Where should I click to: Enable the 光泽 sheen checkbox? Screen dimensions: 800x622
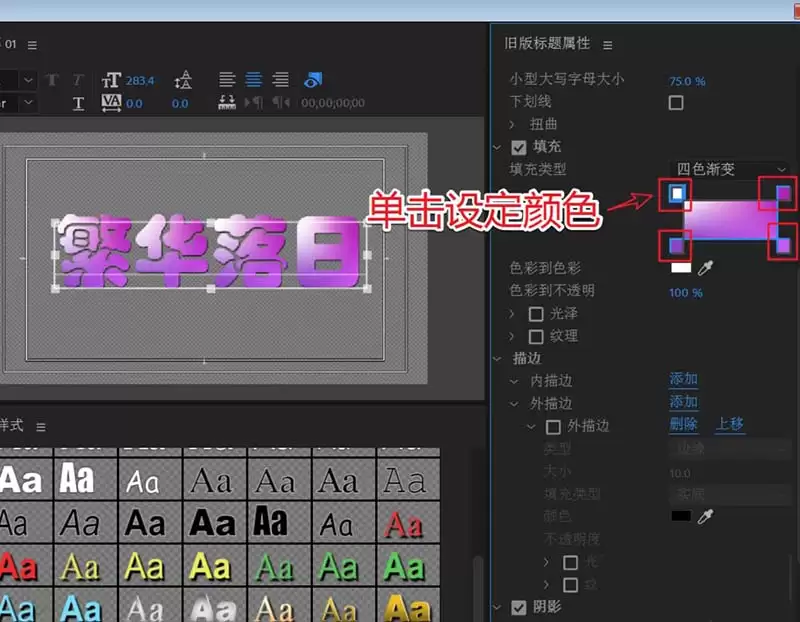coord(535,314)
